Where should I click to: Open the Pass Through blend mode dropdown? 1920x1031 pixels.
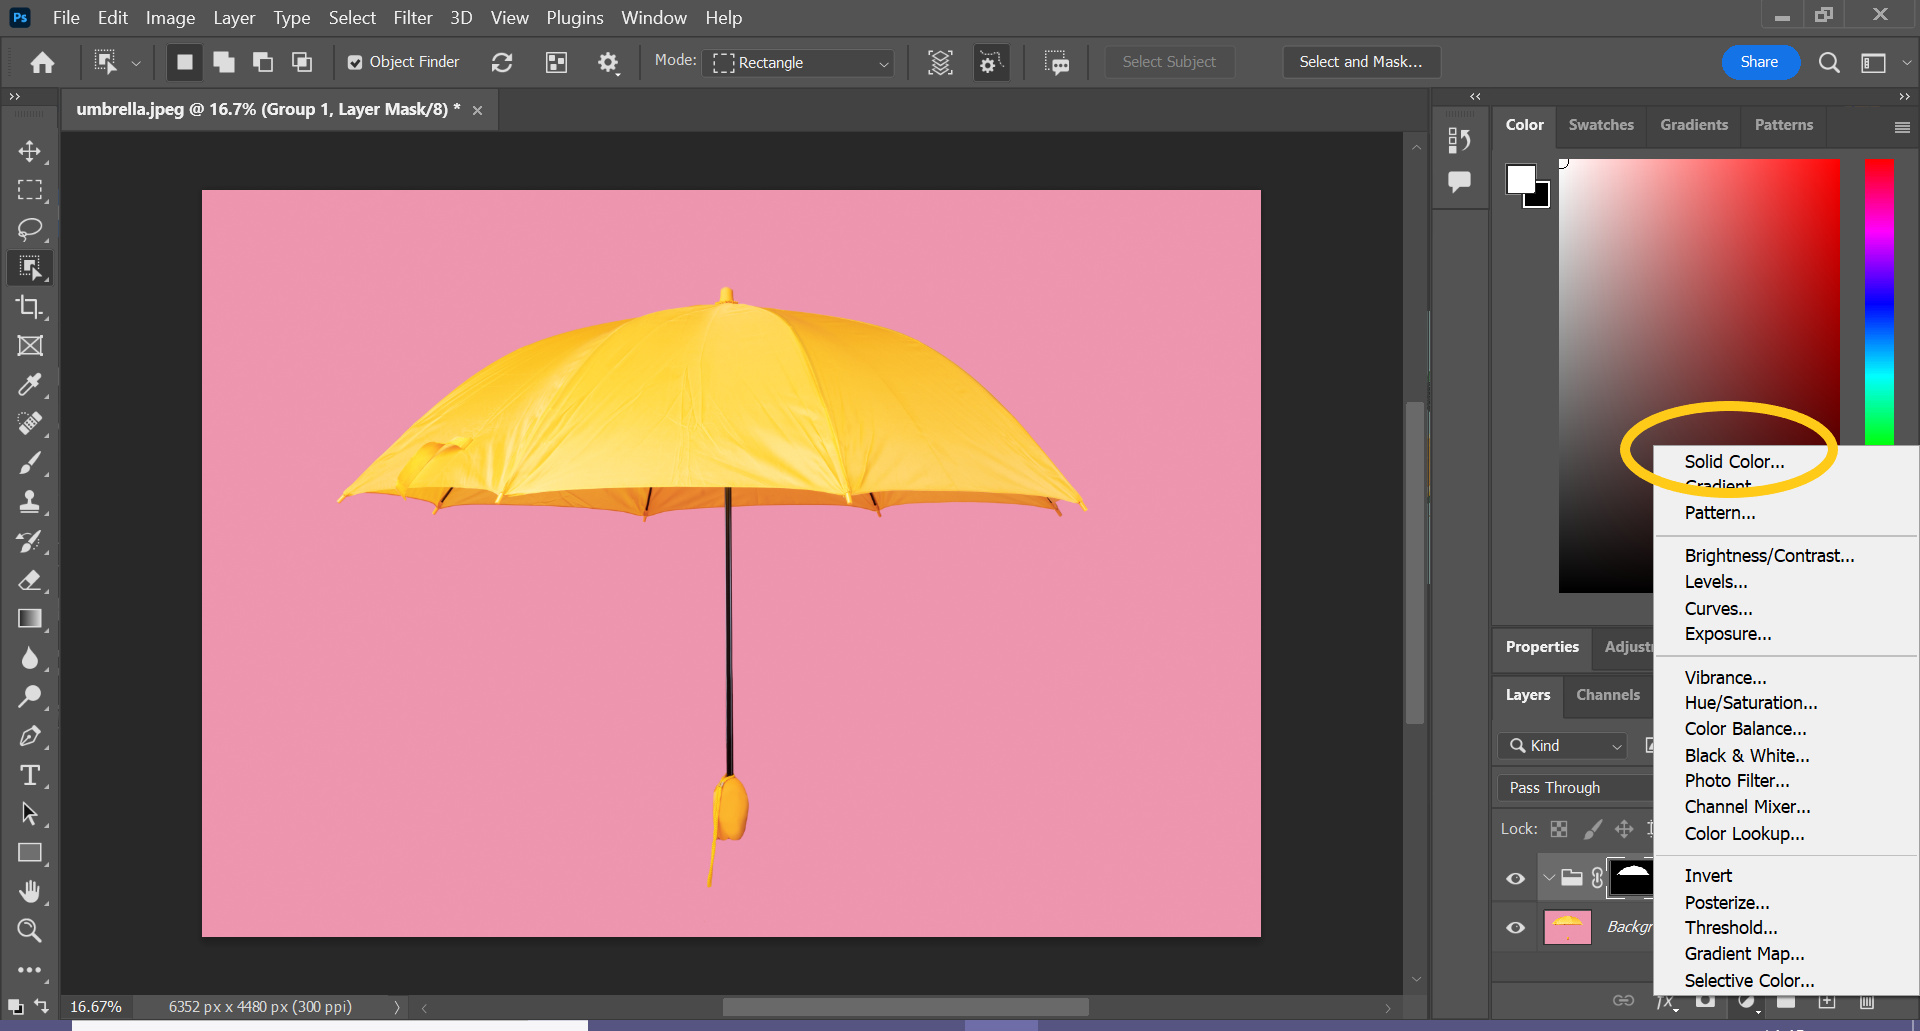click(x=1576, y=787)
